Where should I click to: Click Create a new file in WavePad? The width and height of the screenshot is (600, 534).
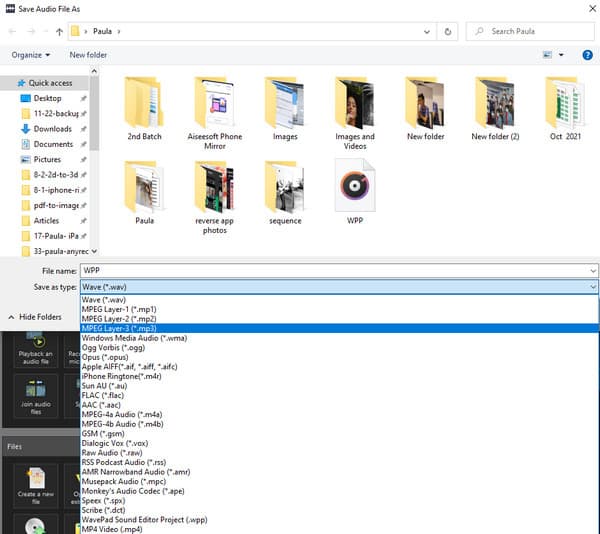(x=36, y=485)
